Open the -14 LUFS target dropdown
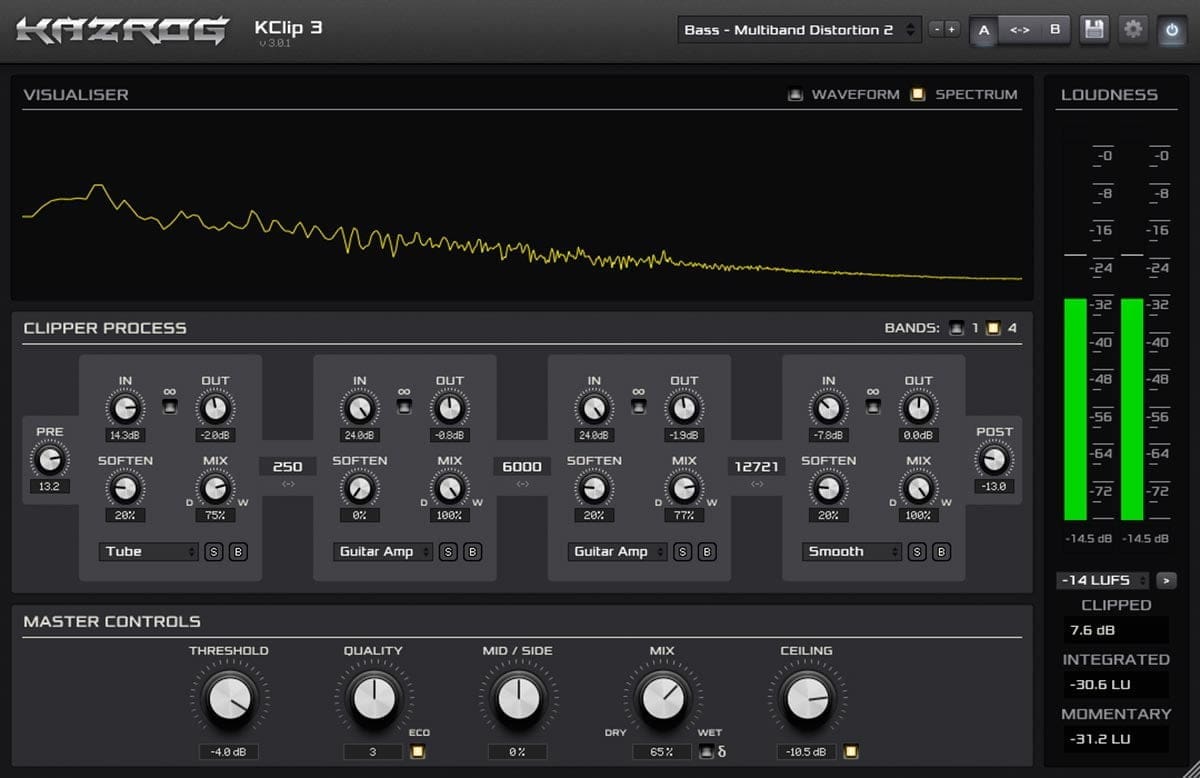 point(1103,580)
